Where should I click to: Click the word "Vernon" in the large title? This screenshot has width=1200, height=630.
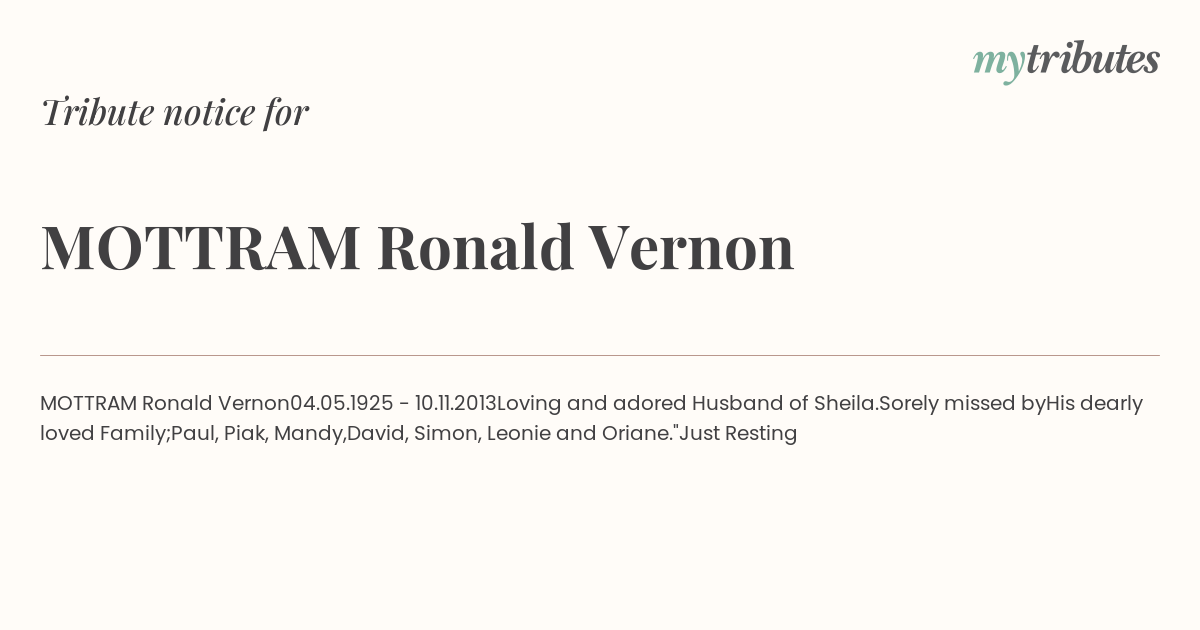pyautogui.click(x=691, y=247)
